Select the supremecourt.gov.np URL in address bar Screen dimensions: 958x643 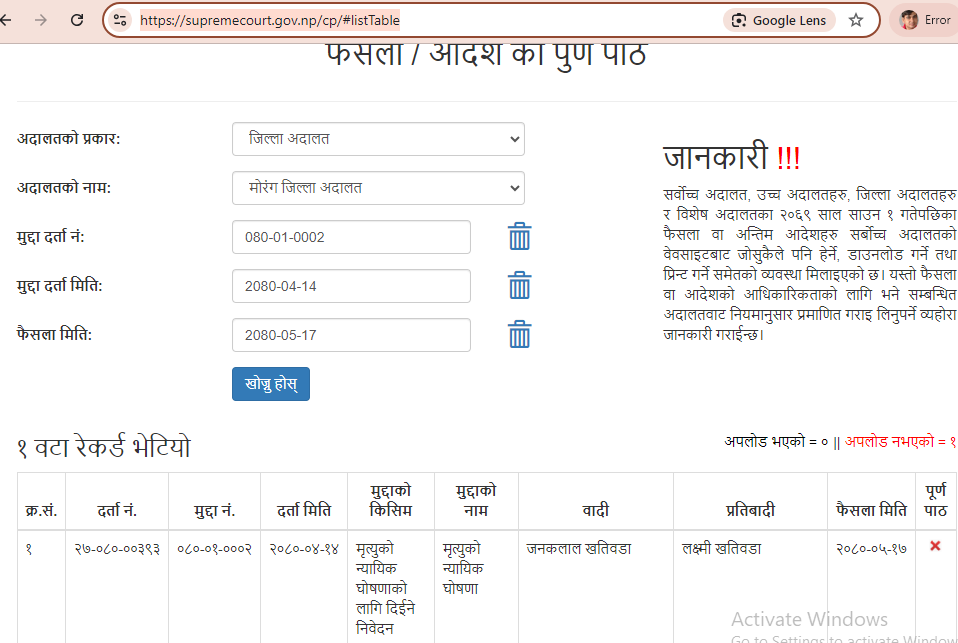269,20
